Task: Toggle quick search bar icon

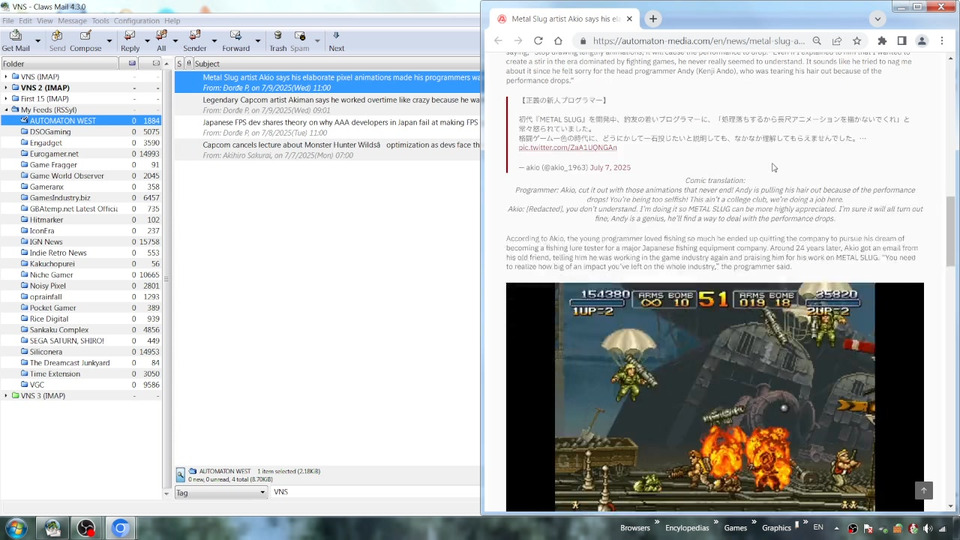Action: 180,474
